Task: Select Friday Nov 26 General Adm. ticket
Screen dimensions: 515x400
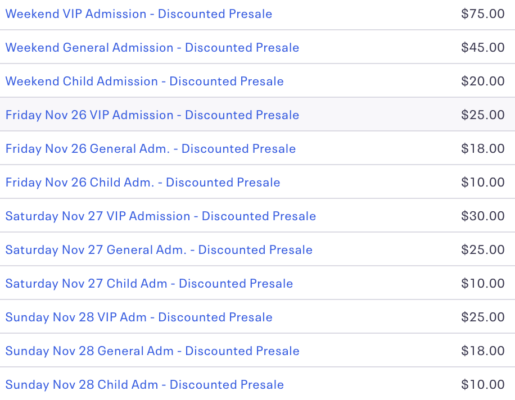Action: pyautogui.click(x=150, y=149)
